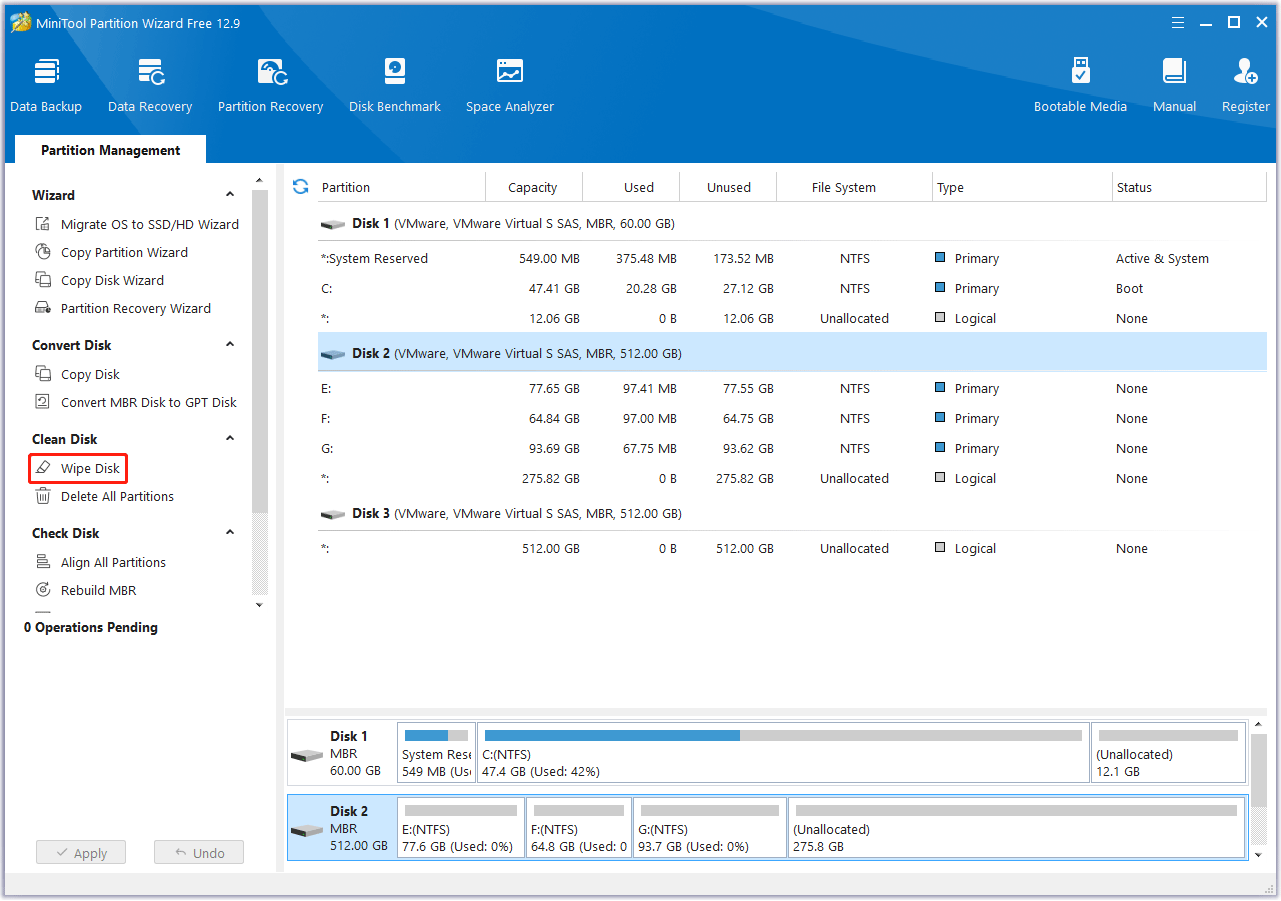This screenshot has height=901, width=1281.
Task: Click the down arrow of the disk map scrollbar
Action: point(1259,854)
